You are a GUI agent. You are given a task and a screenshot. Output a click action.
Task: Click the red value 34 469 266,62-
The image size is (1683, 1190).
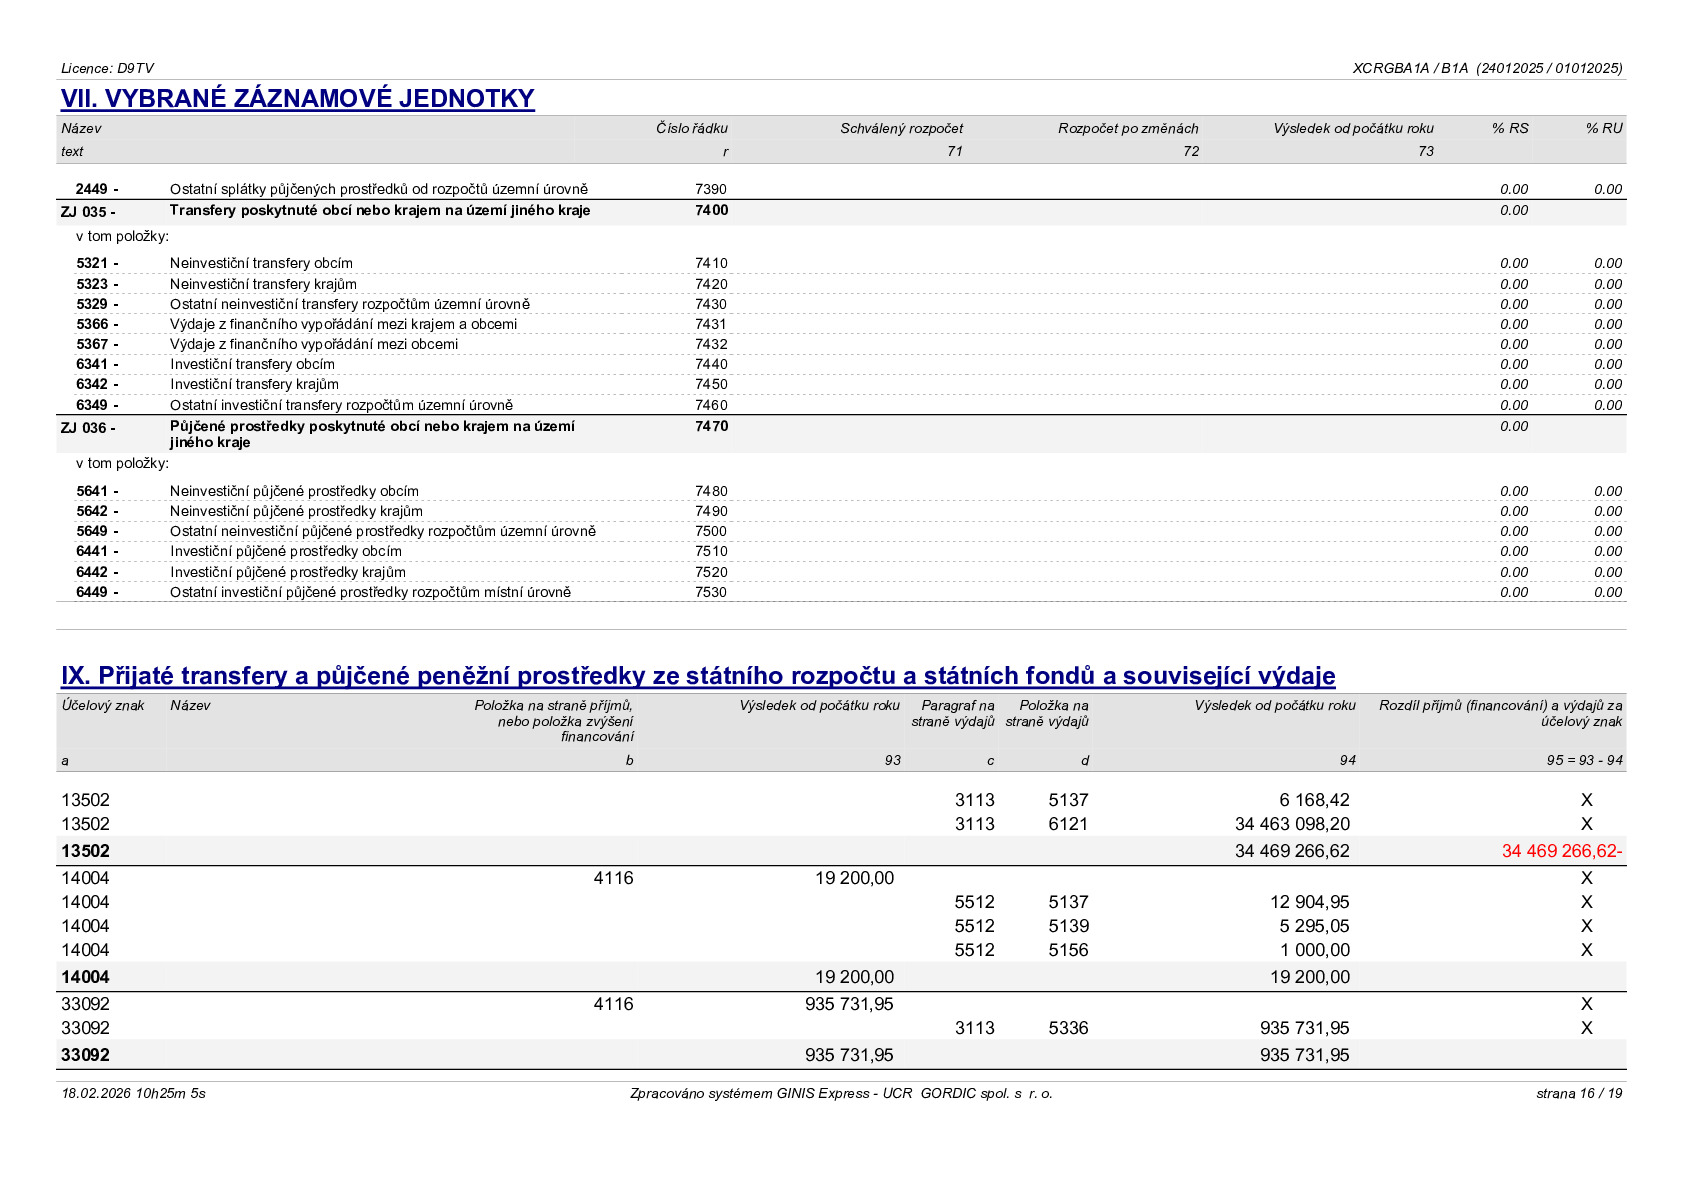coord(1561,851)
